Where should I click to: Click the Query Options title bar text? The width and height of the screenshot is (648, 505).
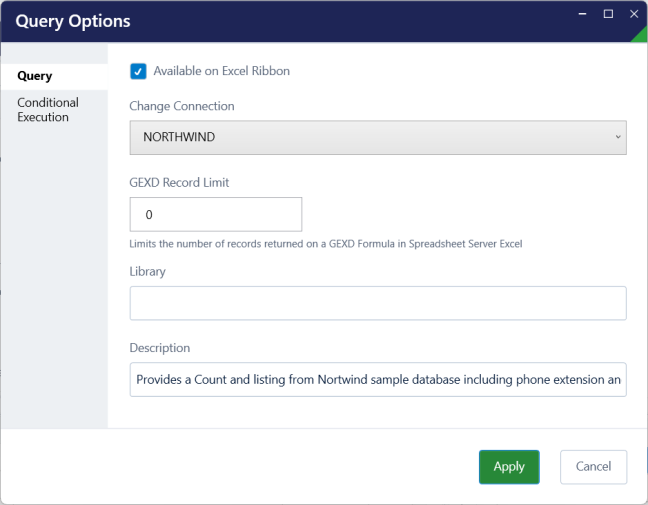(73, 21)
